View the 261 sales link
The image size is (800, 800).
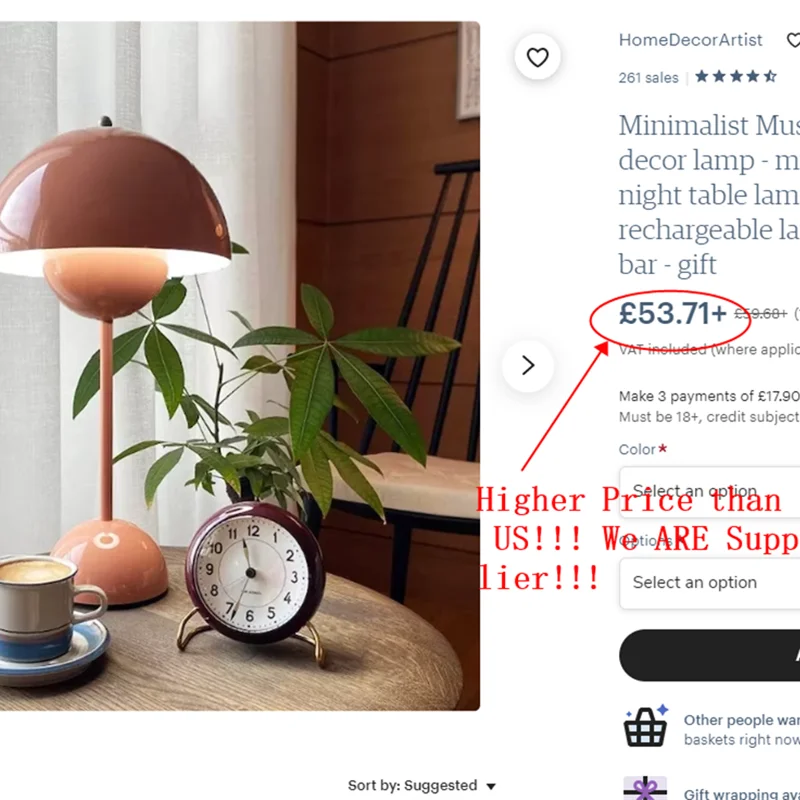648,78
